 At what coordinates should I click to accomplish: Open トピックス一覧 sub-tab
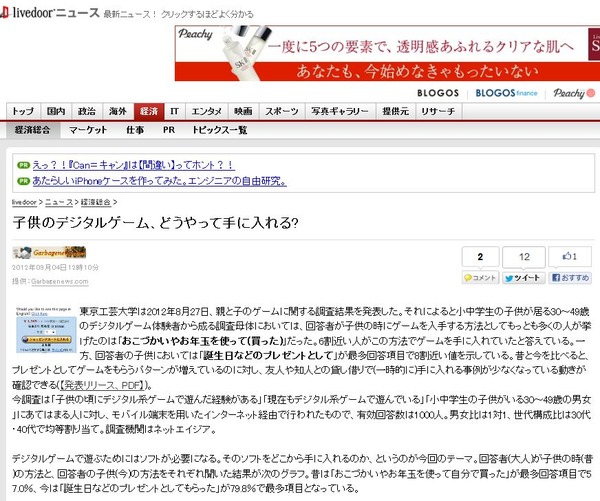point(220,130)
